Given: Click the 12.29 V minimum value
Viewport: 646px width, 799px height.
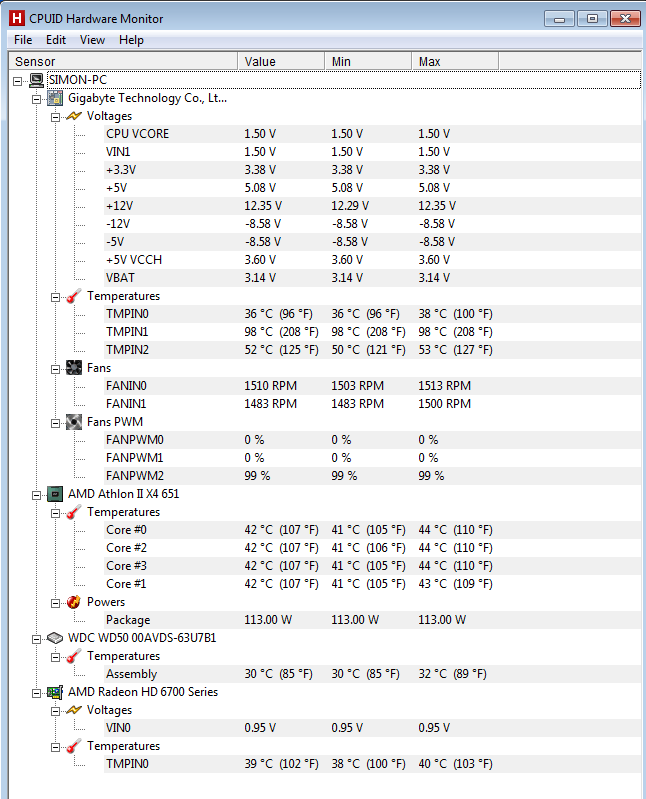Looking at the screenshot, I should click(350, 206).
